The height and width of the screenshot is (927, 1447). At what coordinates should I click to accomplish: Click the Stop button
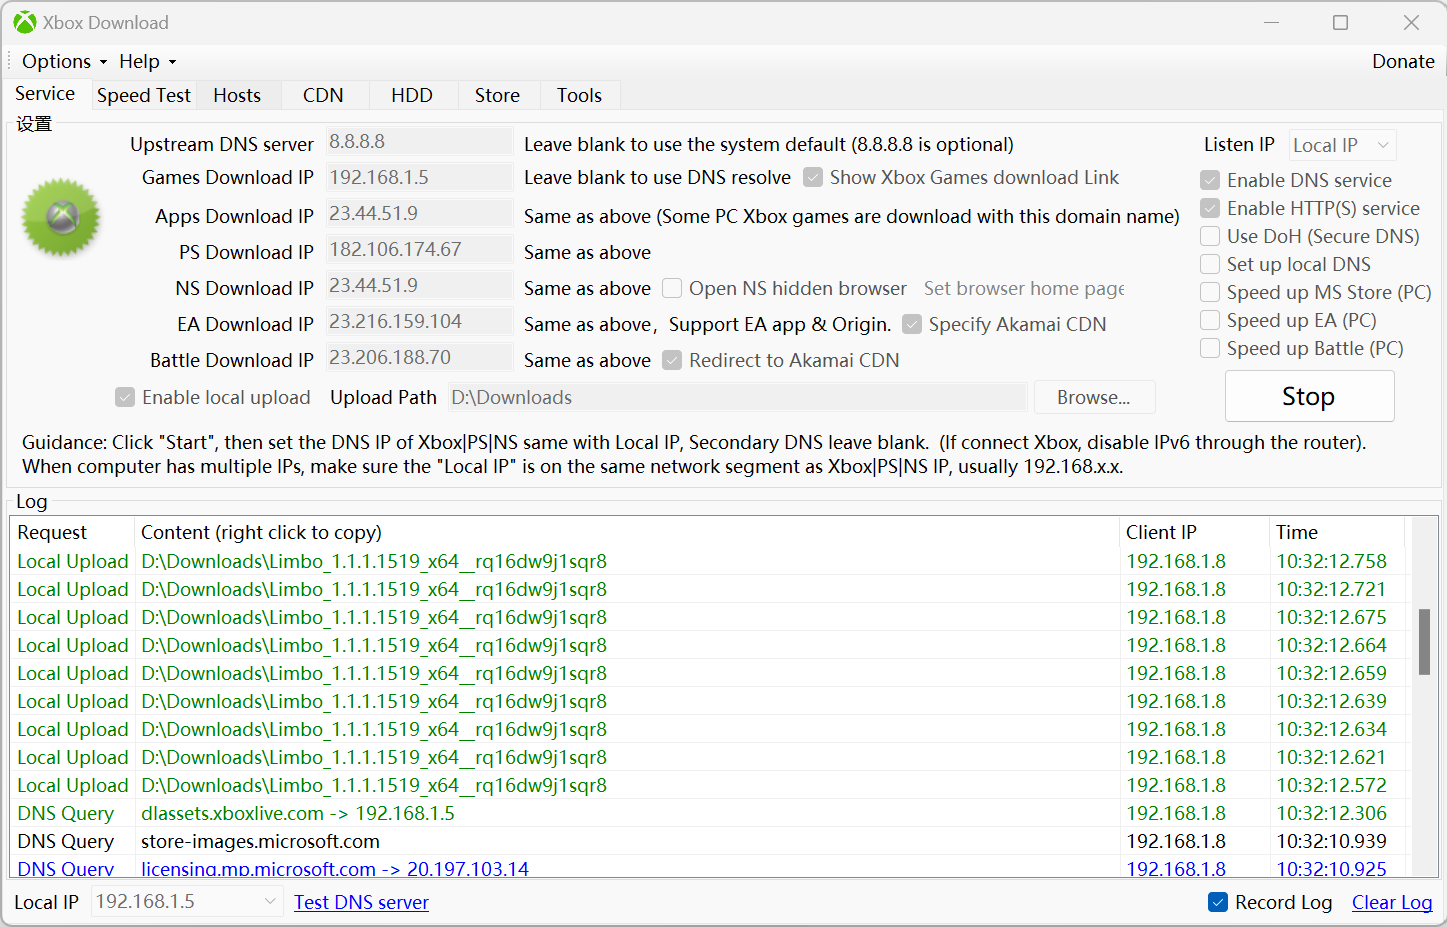click(1309, 396)
